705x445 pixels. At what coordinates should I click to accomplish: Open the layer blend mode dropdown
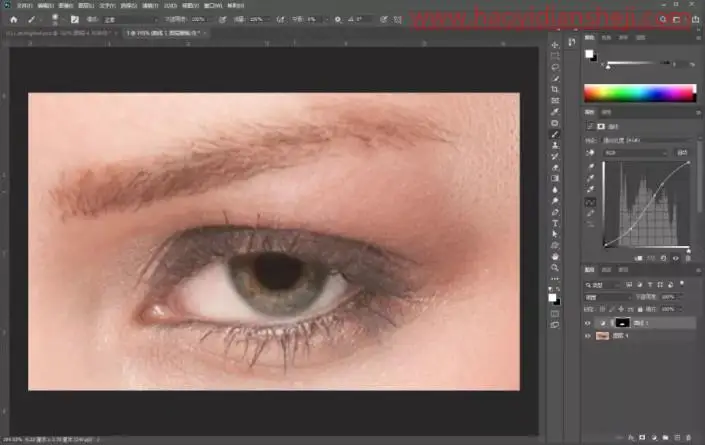coord(608,297)
